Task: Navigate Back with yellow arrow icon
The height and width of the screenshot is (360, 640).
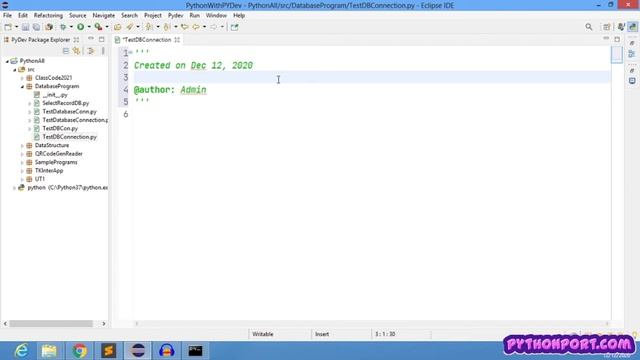Action: point(196,27)
